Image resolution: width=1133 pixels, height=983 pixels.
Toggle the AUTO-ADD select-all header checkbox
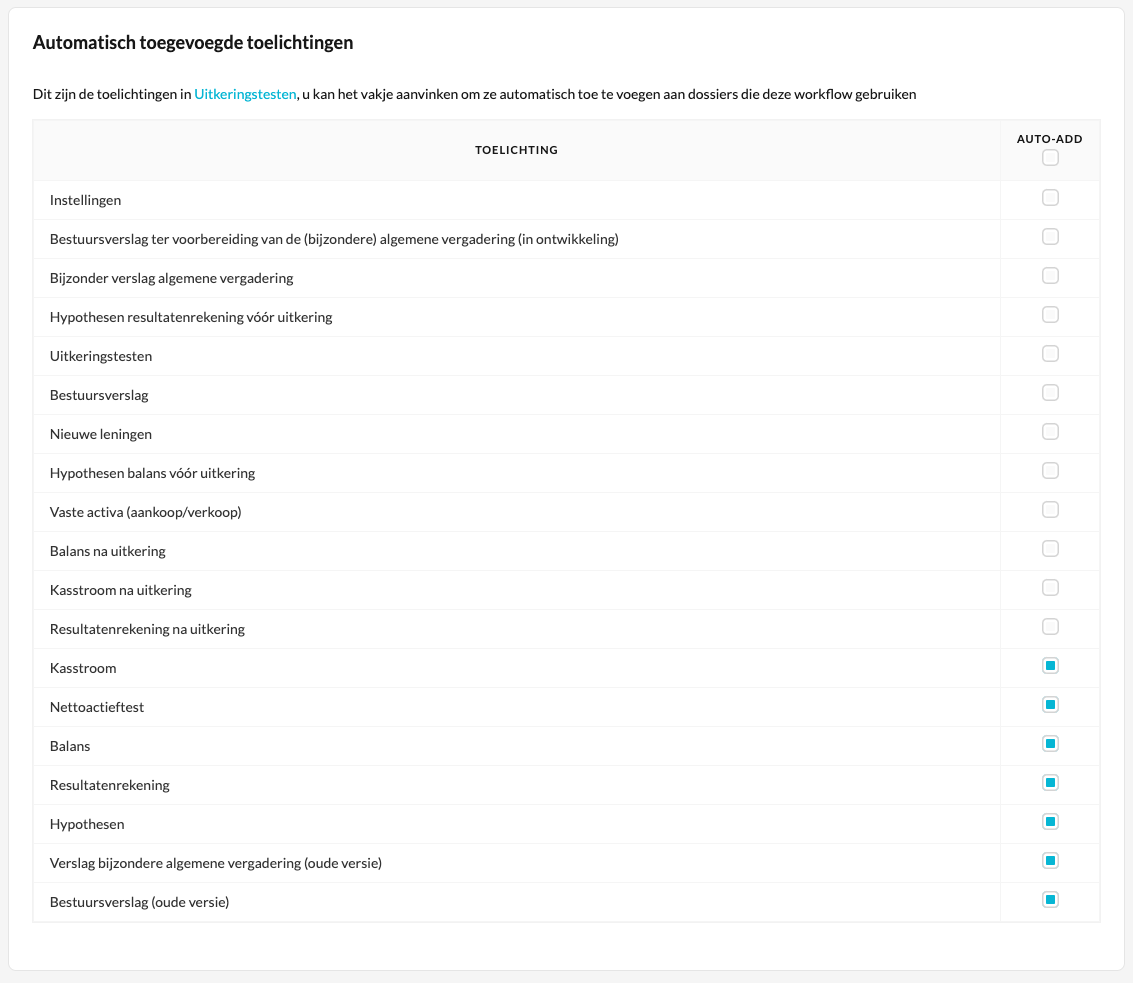click(1050, 158)
